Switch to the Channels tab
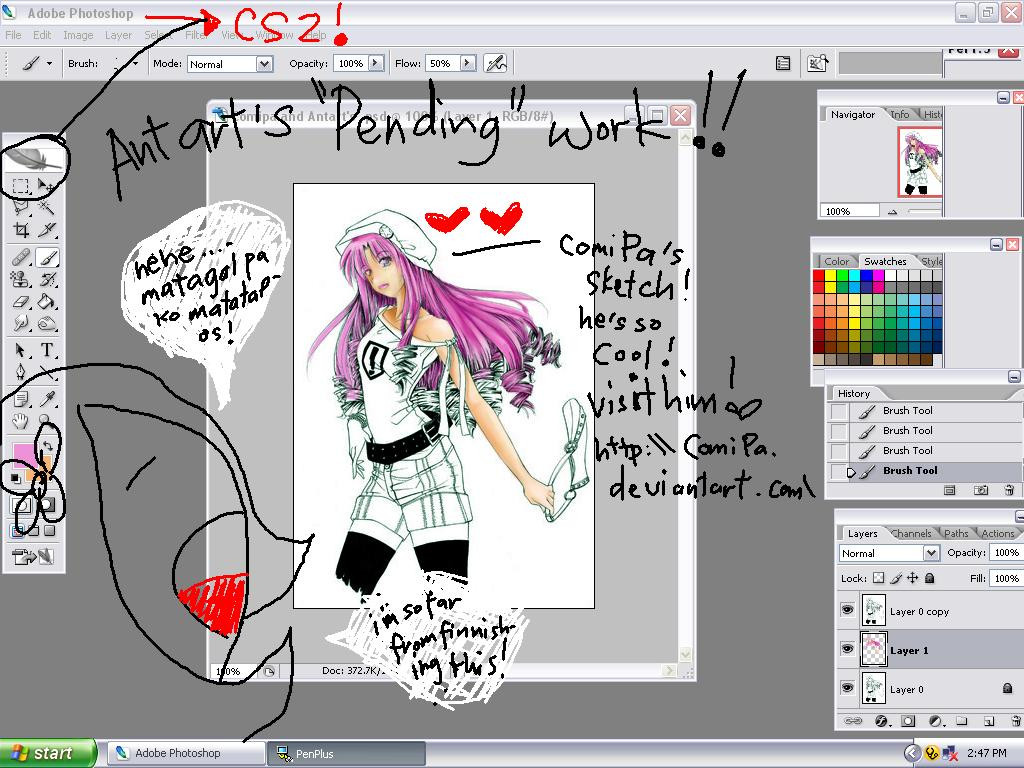Screen dimensions: 1024x768 coord(912,534)
